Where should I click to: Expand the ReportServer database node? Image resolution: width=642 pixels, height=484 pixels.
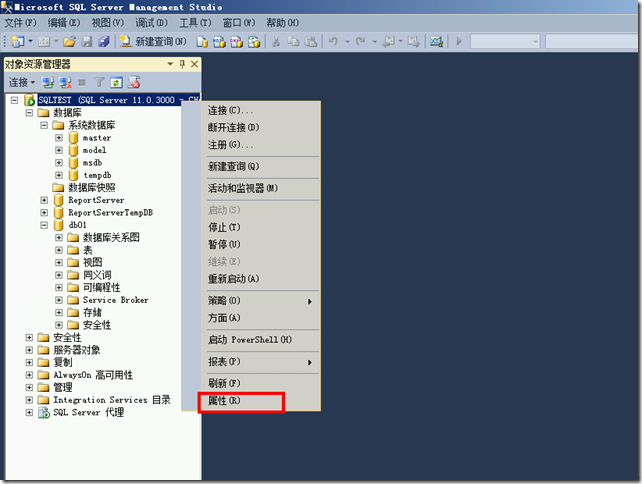(x=44, y=200)
